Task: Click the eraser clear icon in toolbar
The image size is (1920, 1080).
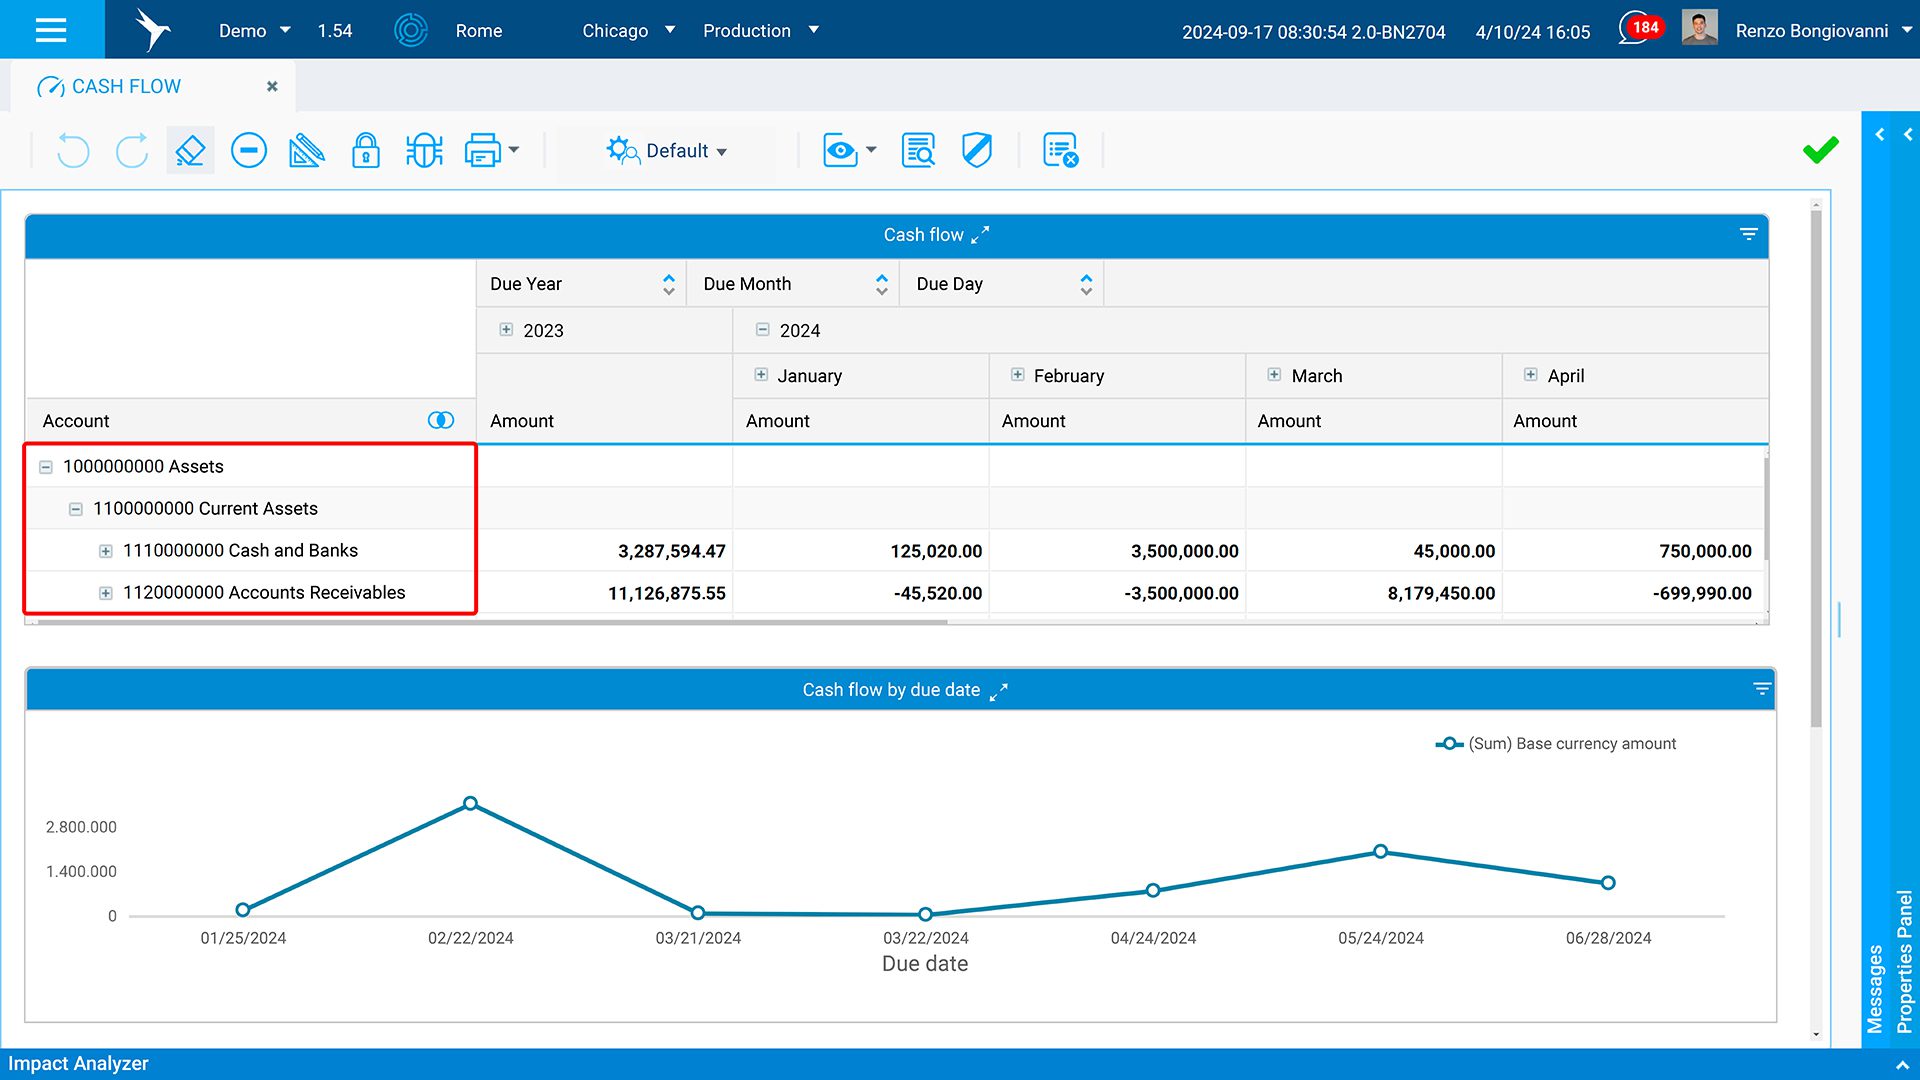Action: tap(190, 151)
